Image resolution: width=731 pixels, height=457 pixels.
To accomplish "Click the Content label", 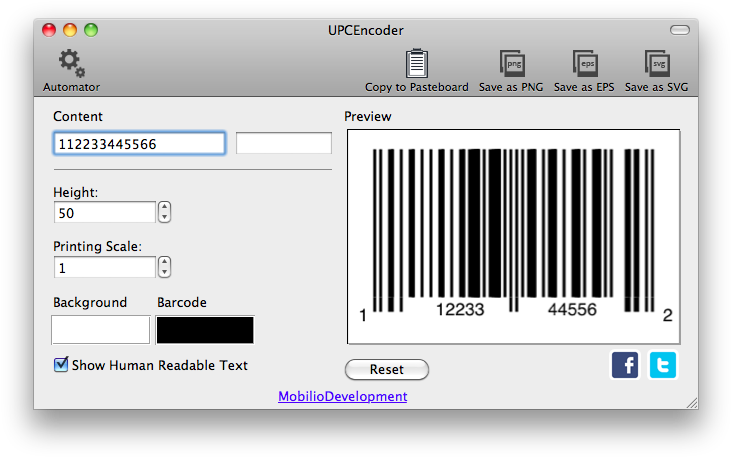I will coord(78,117).
